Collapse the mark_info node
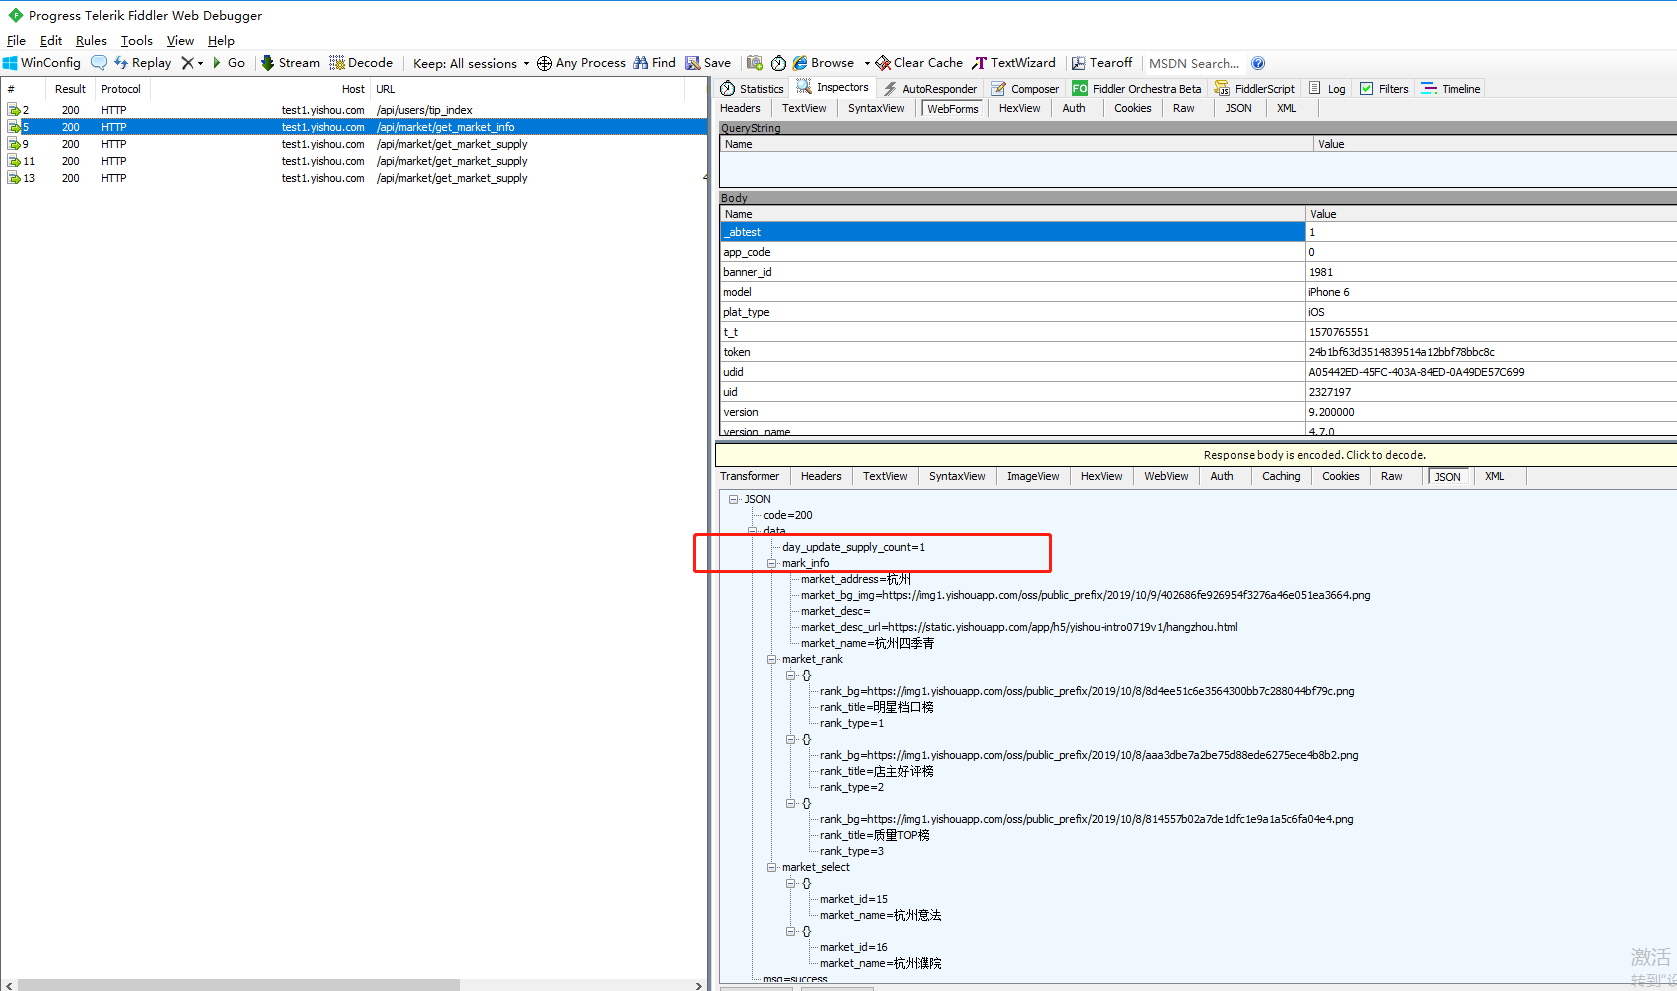The height and width of the screenshot is (991, 1677). pyautogui.click(x=771, y=563)
